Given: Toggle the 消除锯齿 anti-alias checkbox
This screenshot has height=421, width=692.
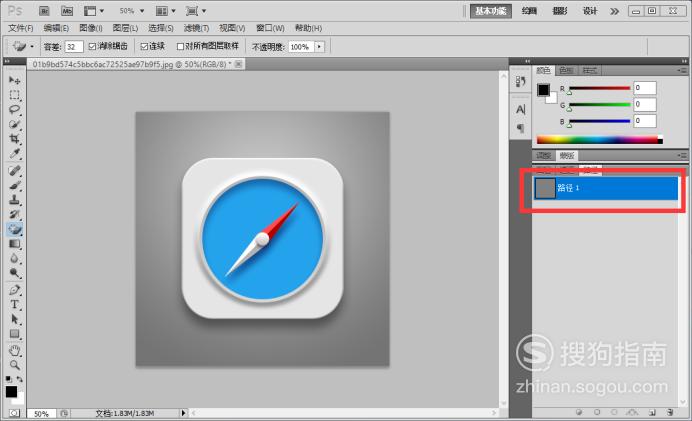Looking at the screenshot, I should click(x=92, y=46).
